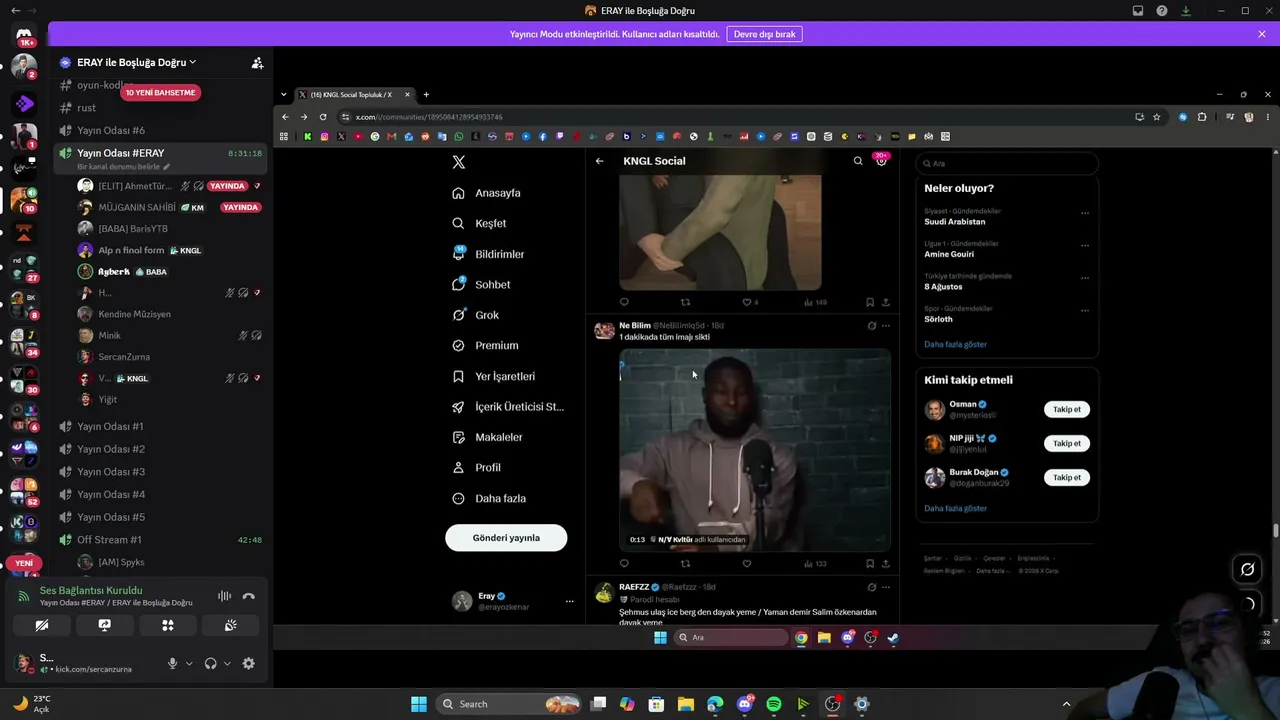Open Chrome tab search dropdown
Screen dimensions: 1280x720
point(284,95)
